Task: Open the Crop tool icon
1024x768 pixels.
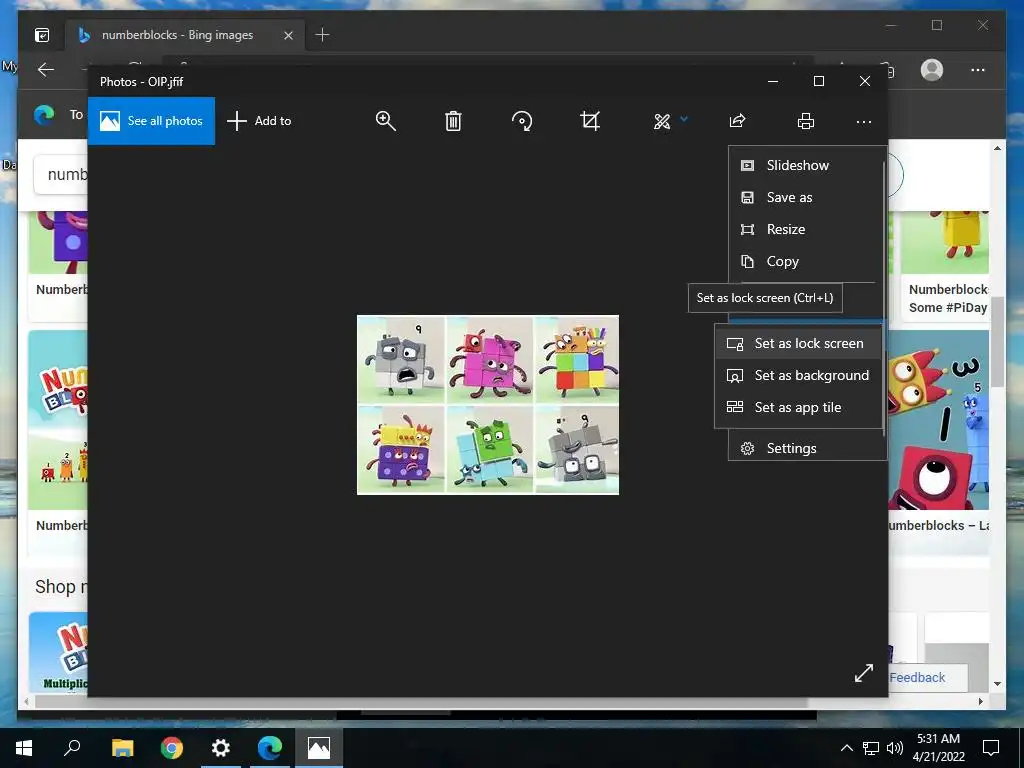Action: 590,121
